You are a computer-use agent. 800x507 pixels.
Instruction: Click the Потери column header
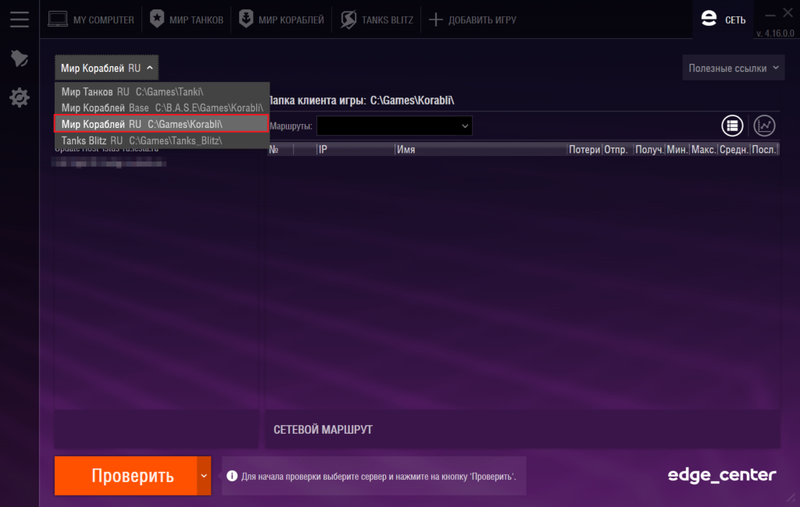584,149
